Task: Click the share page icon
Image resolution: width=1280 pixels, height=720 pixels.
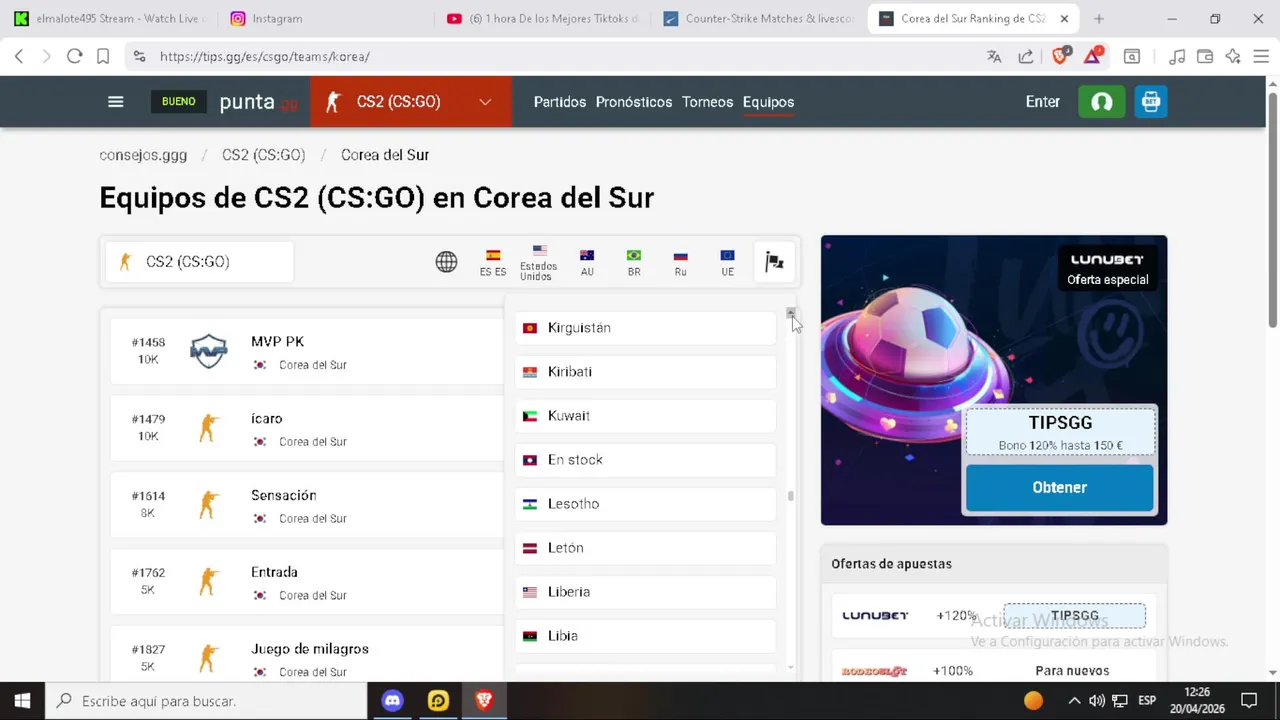Action: (x=1026, y=57)
